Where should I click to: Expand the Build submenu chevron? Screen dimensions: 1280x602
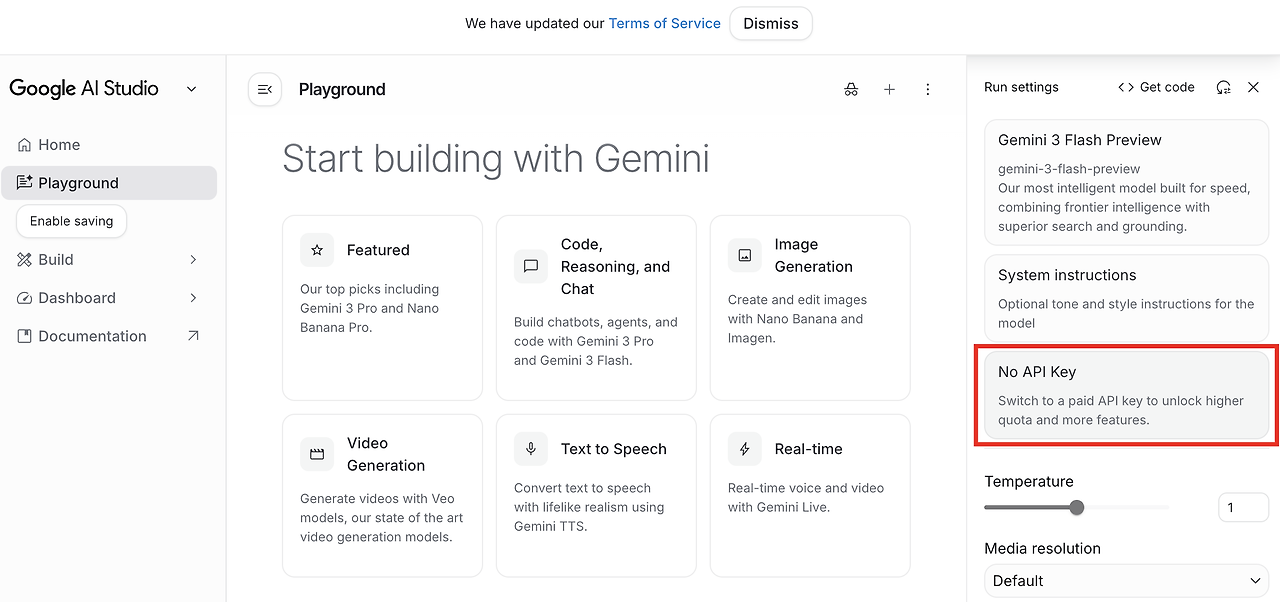pyautogui.click(x=193, y=260)
